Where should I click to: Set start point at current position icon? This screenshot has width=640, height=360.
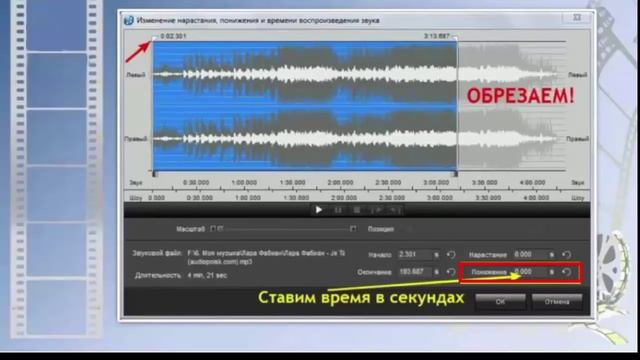click(x=377, y=210)
